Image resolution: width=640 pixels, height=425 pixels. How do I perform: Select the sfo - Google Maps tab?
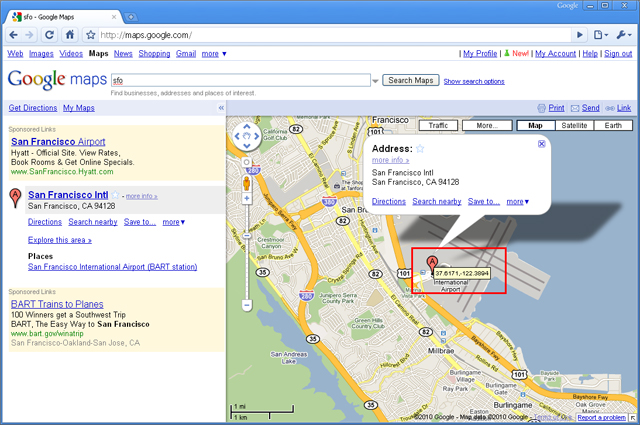[x=63, y=17]
